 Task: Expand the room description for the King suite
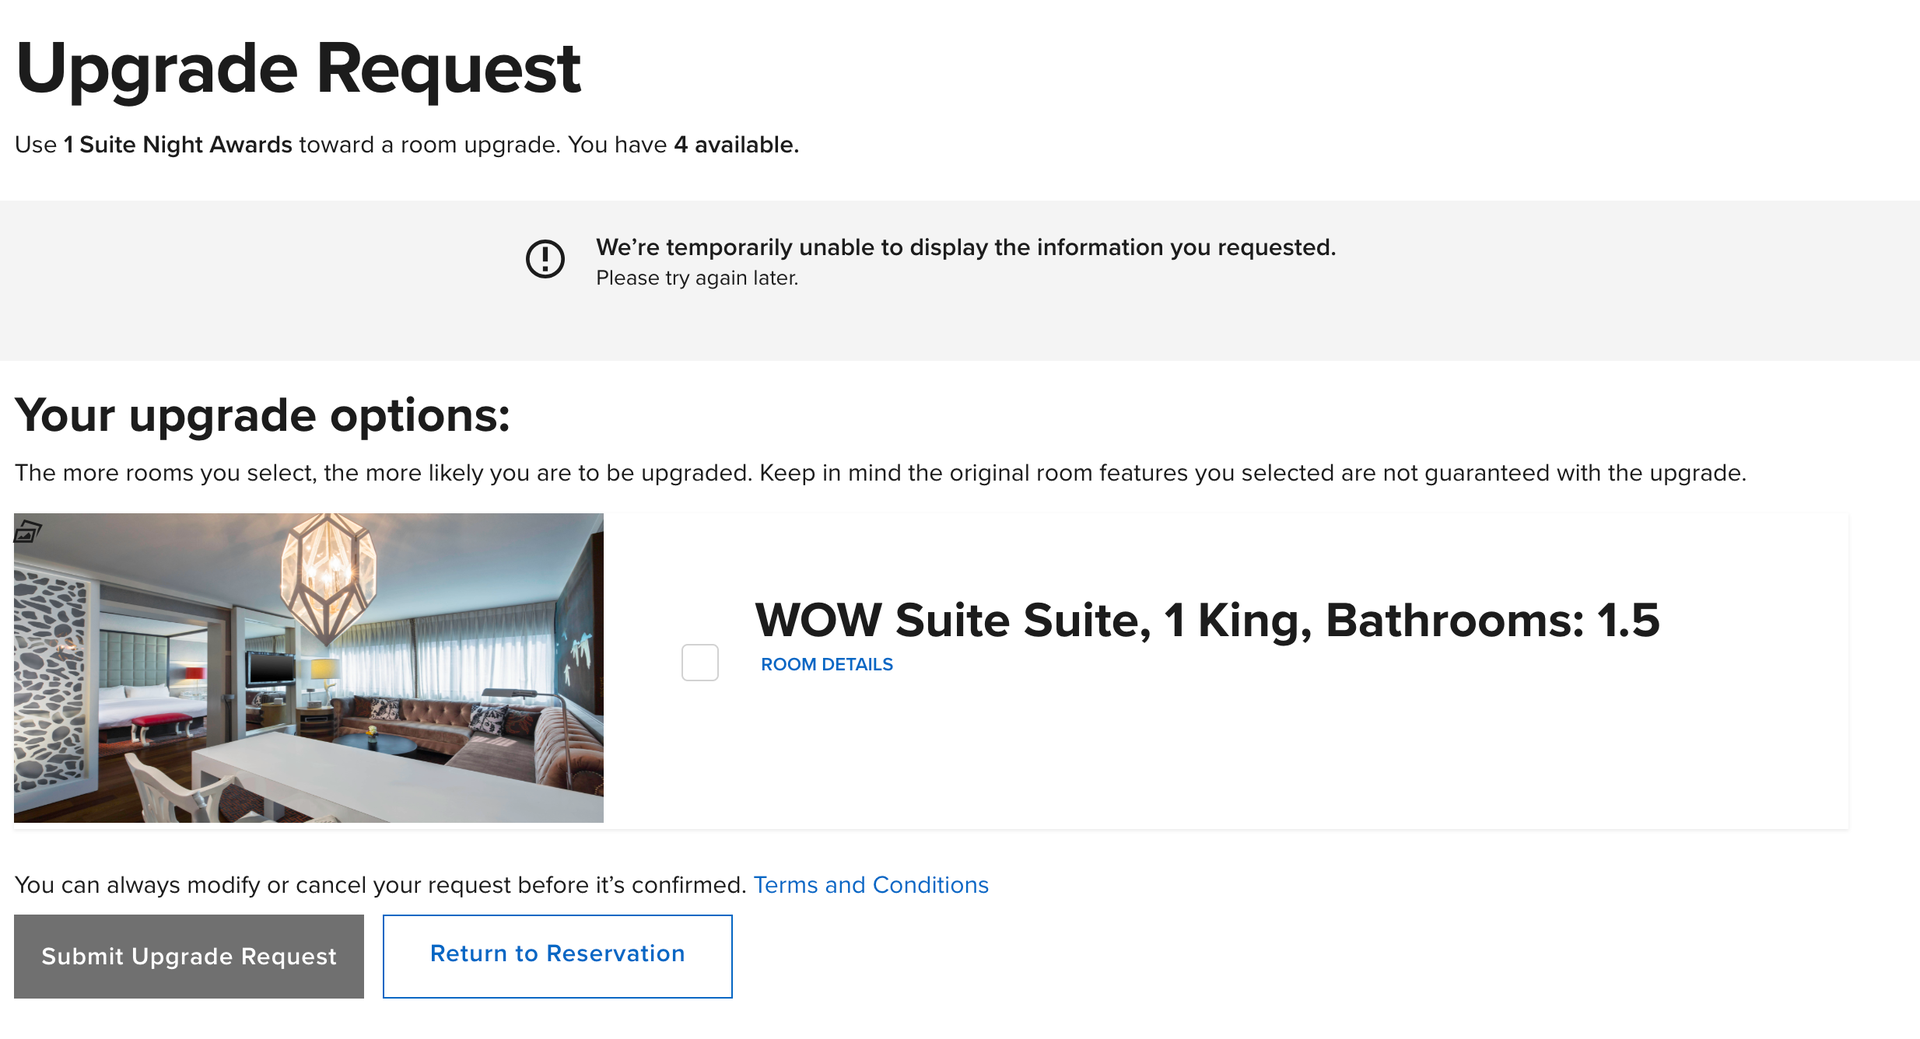point(827,664)
